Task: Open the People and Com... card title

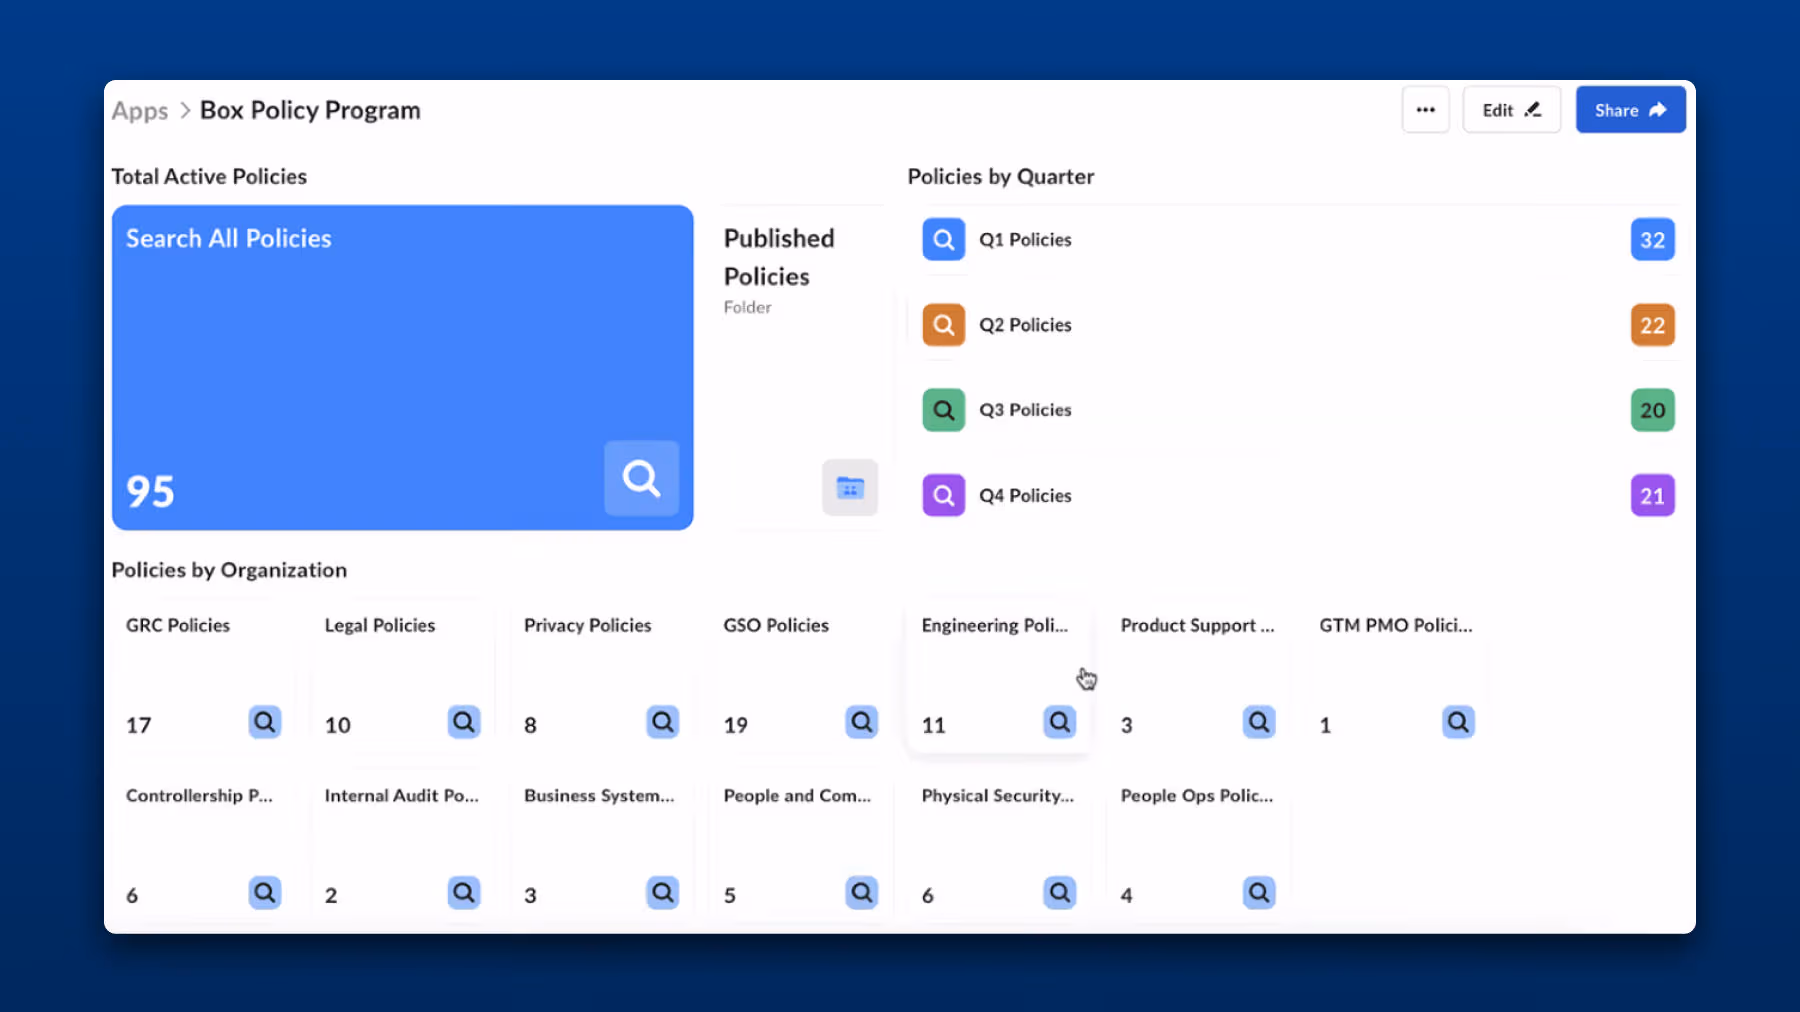Action: tap(797, 796)
